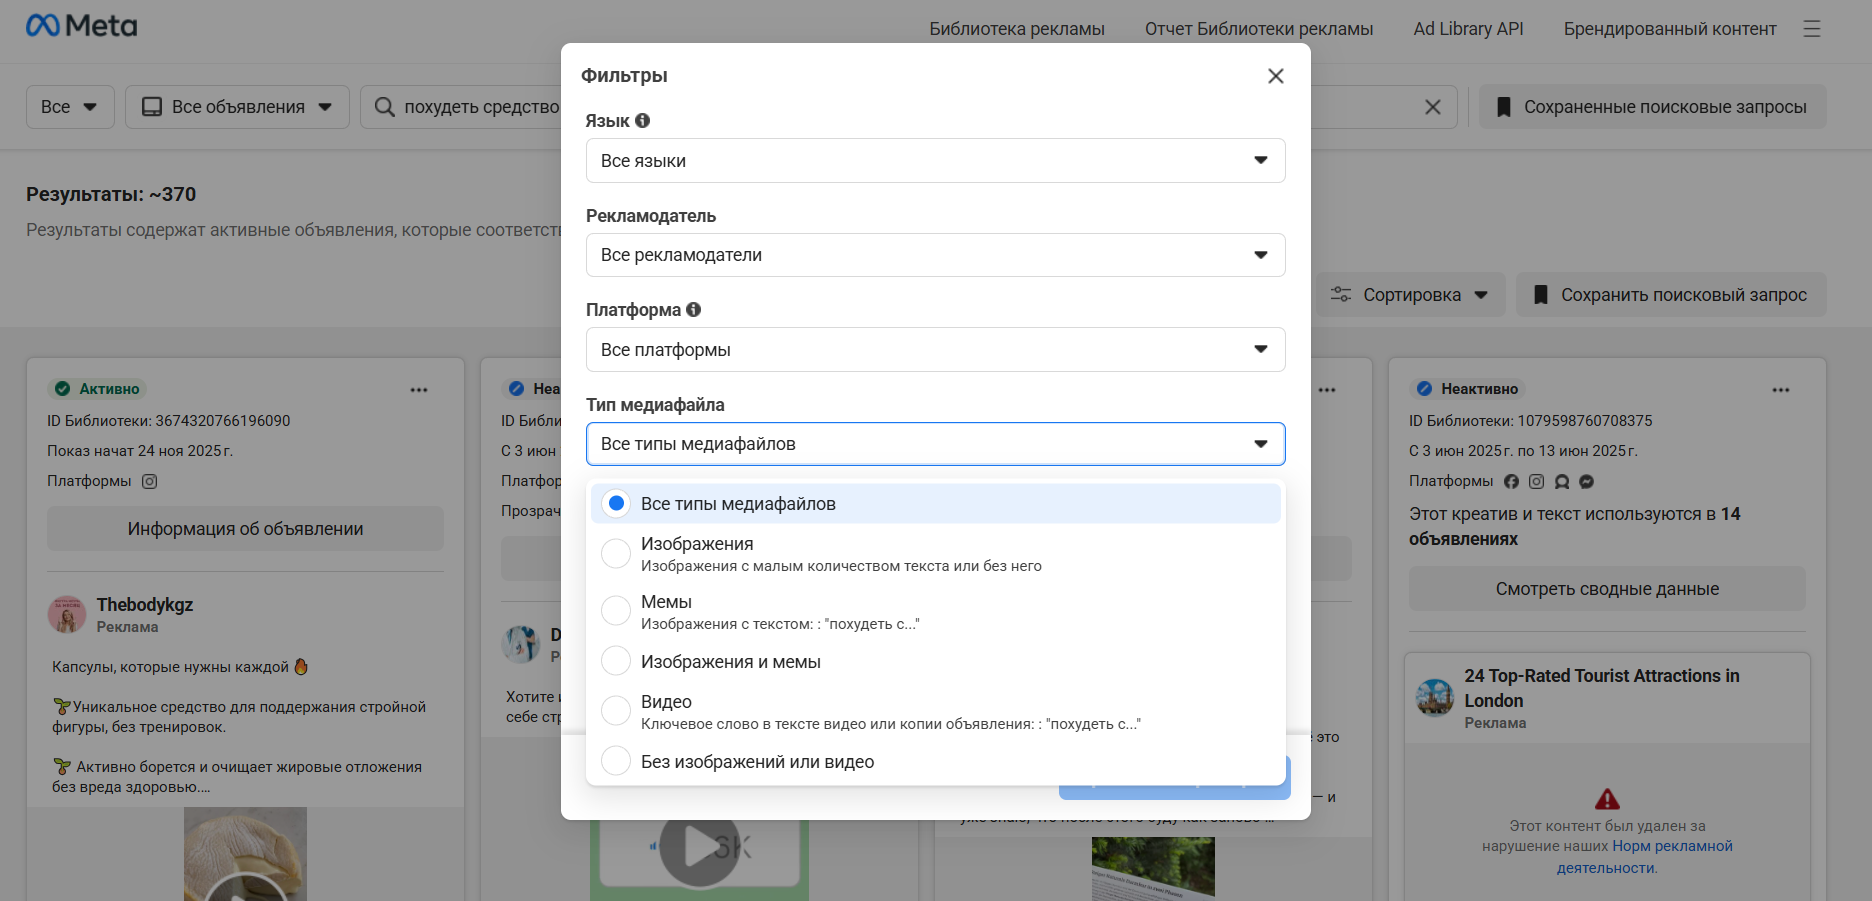Close the Фильтры dialog
Image resolution: width=1872 pixels, height=901 pixels.
(x=1275, y=76)
